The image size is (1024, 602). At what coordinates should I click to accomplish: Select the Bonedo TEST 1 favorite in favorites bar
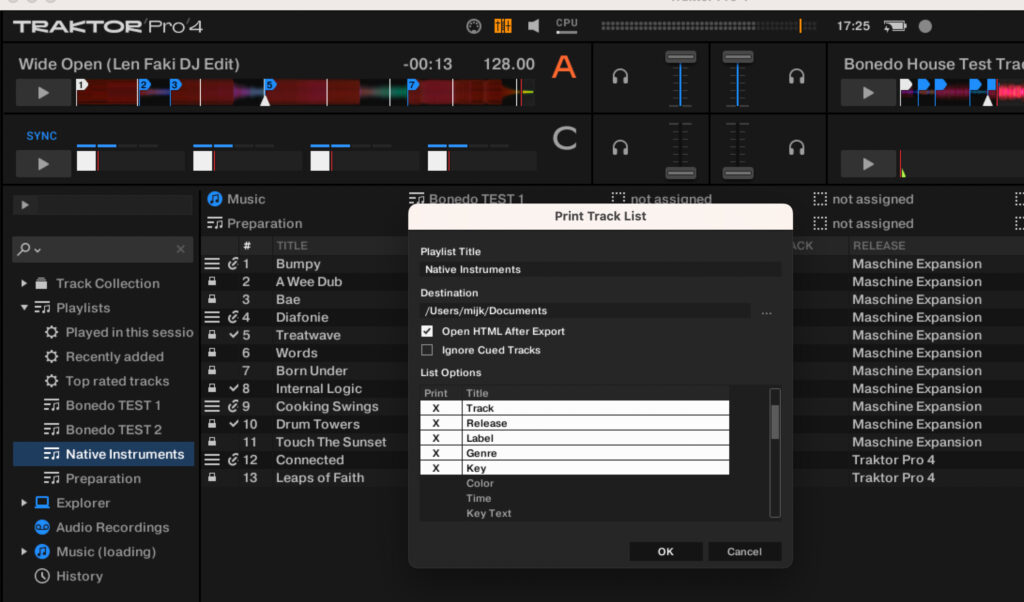pyautogui.click(x=467, y=198)
